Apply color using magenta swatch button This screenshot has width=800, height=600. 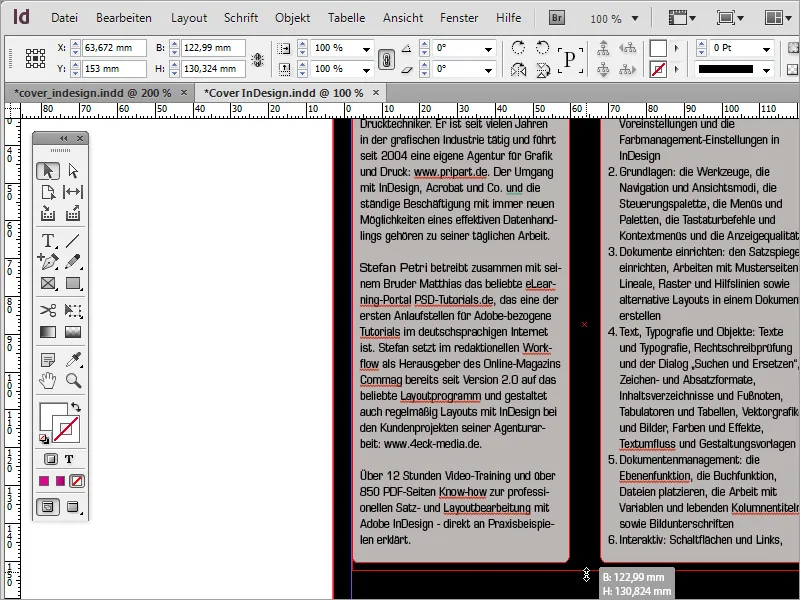tap(44, 481)
